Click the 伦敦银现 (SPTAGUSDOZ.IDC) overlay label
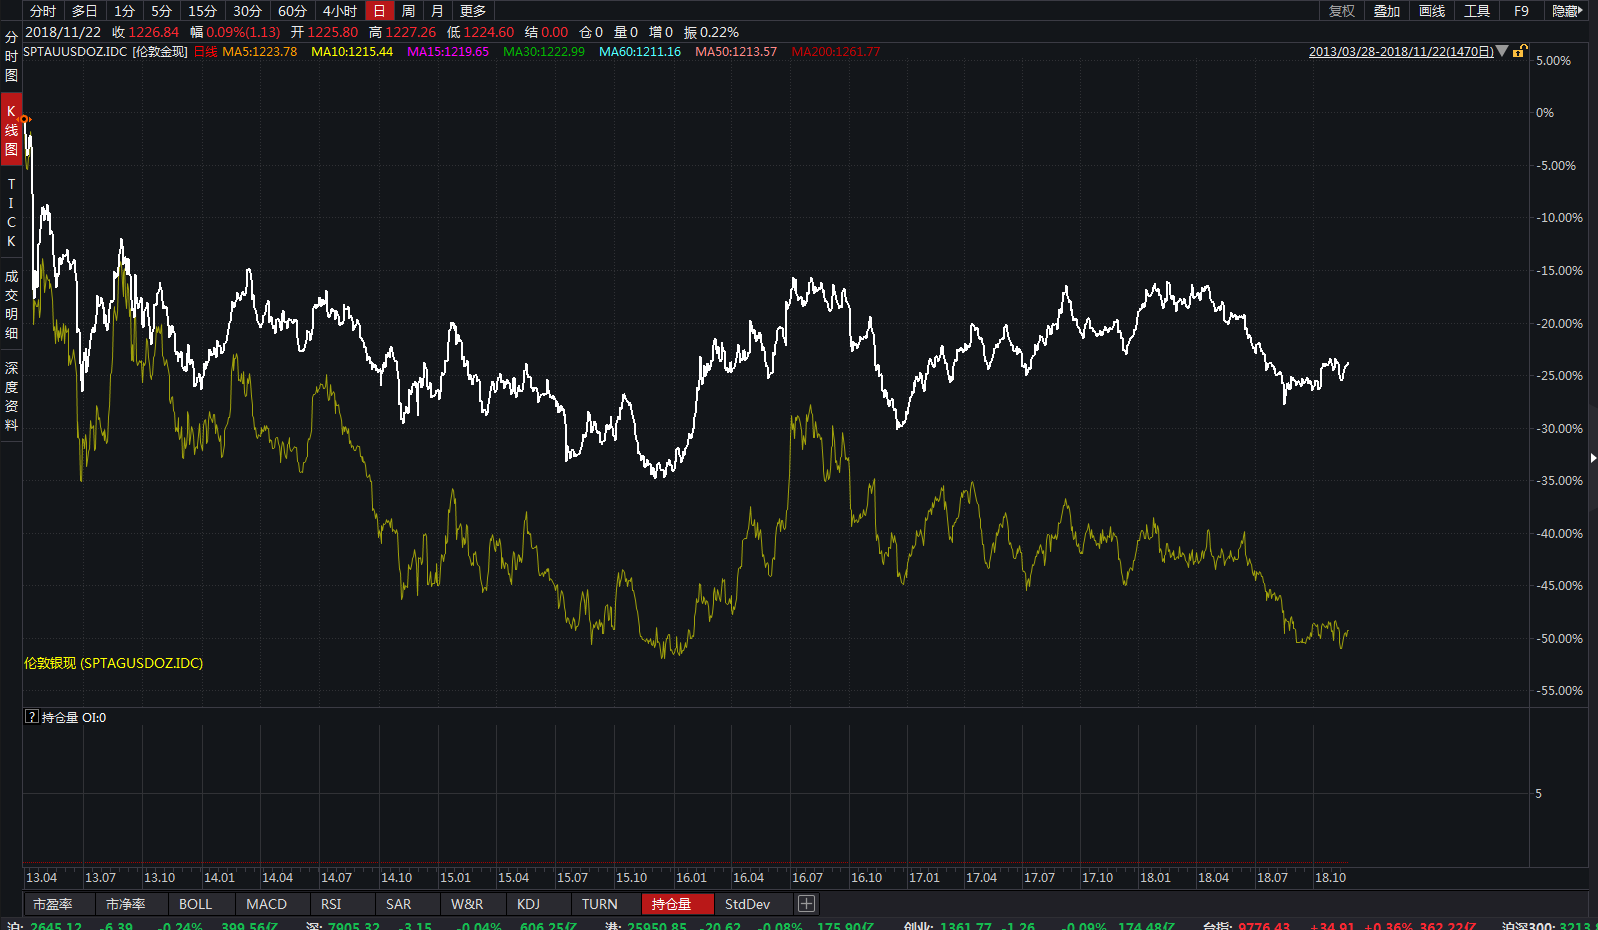The height and width of the screenshot is (930, 1598). click(113, 663)
